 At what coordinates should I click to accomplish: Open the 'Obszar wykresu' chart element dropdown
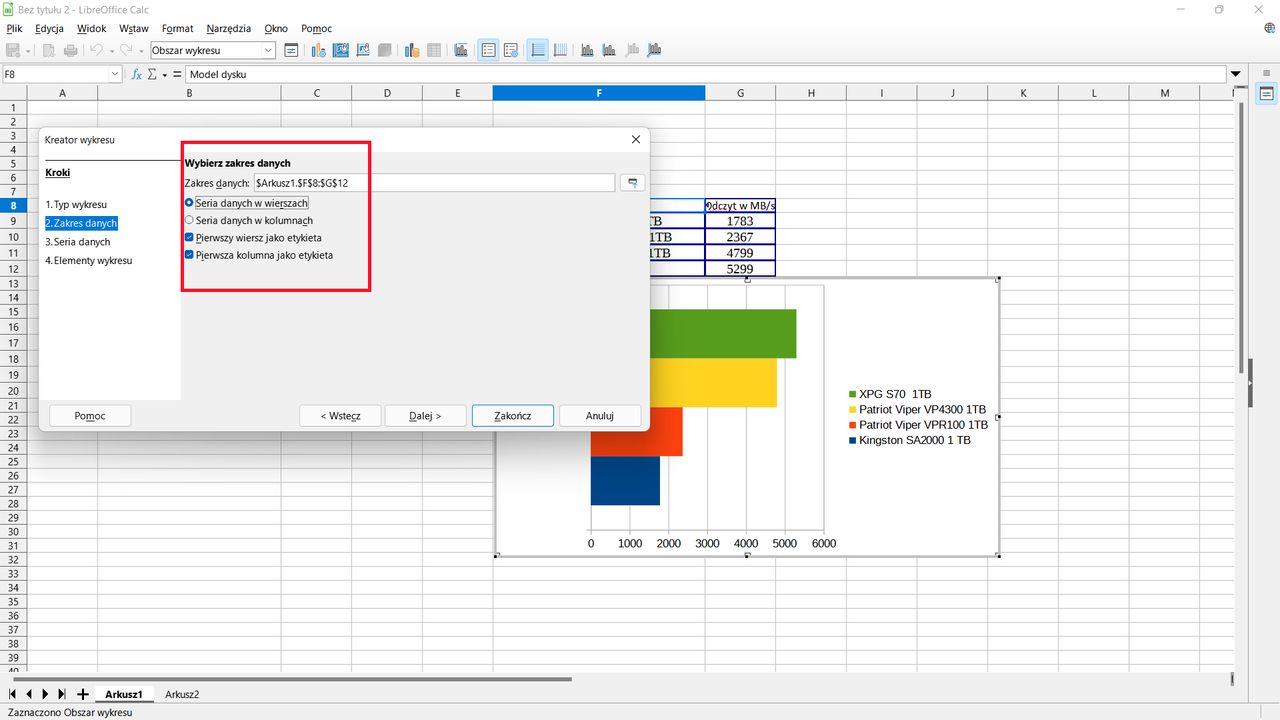coord(268,50)
